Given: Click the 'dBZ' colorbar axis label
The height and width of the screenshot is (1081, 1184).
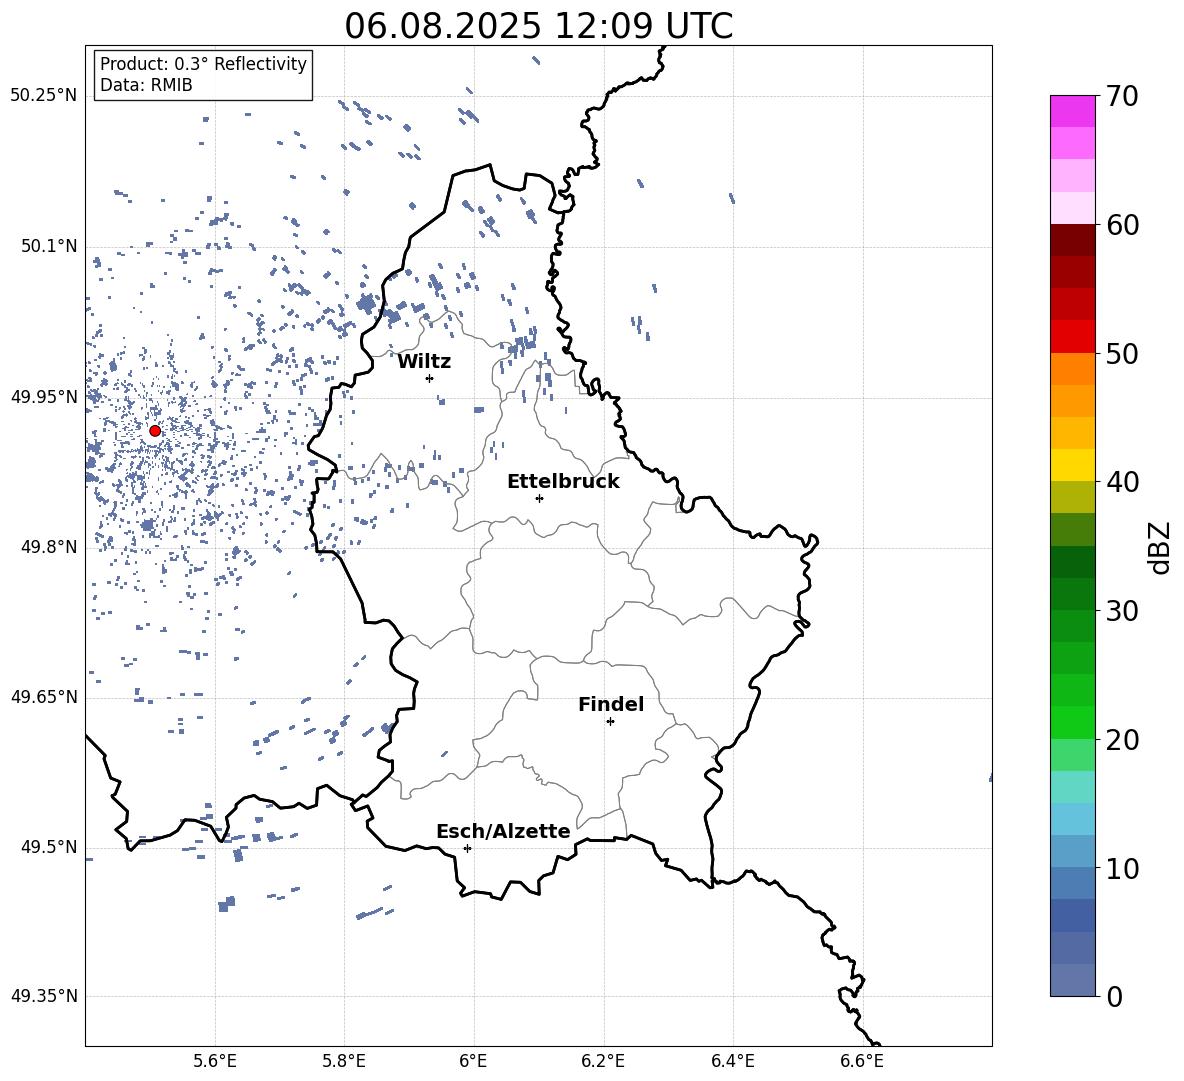Looking at the screenshot, I should (x=1161, y=548).
